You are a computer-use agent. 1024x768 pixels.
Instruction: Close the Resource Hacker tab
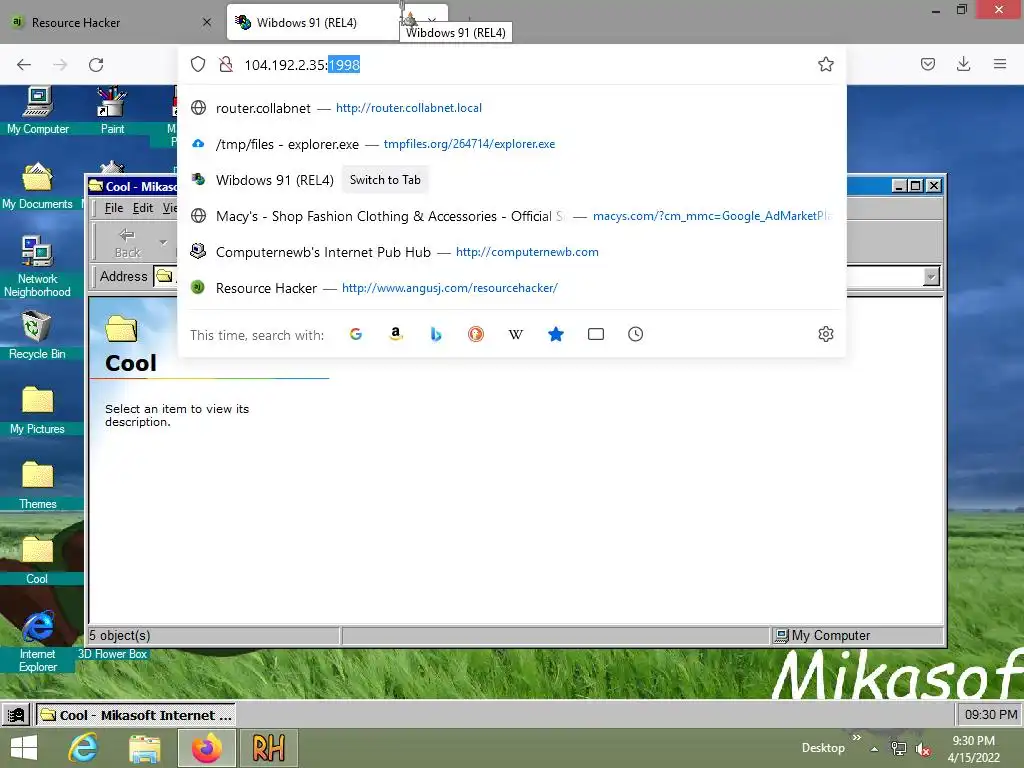207,23
